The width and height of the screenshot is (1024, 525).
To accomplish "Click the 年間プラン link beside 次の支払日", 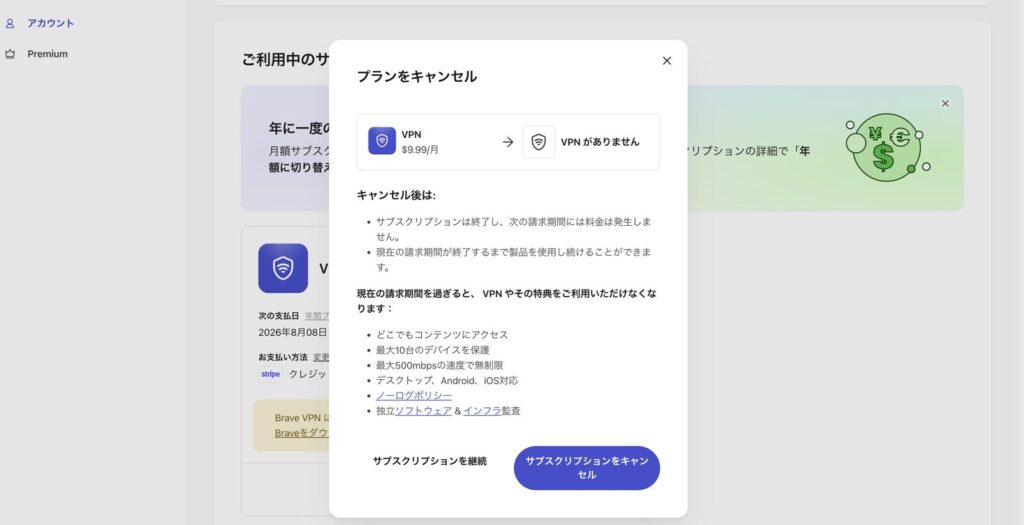I will [x=317, y=316].
